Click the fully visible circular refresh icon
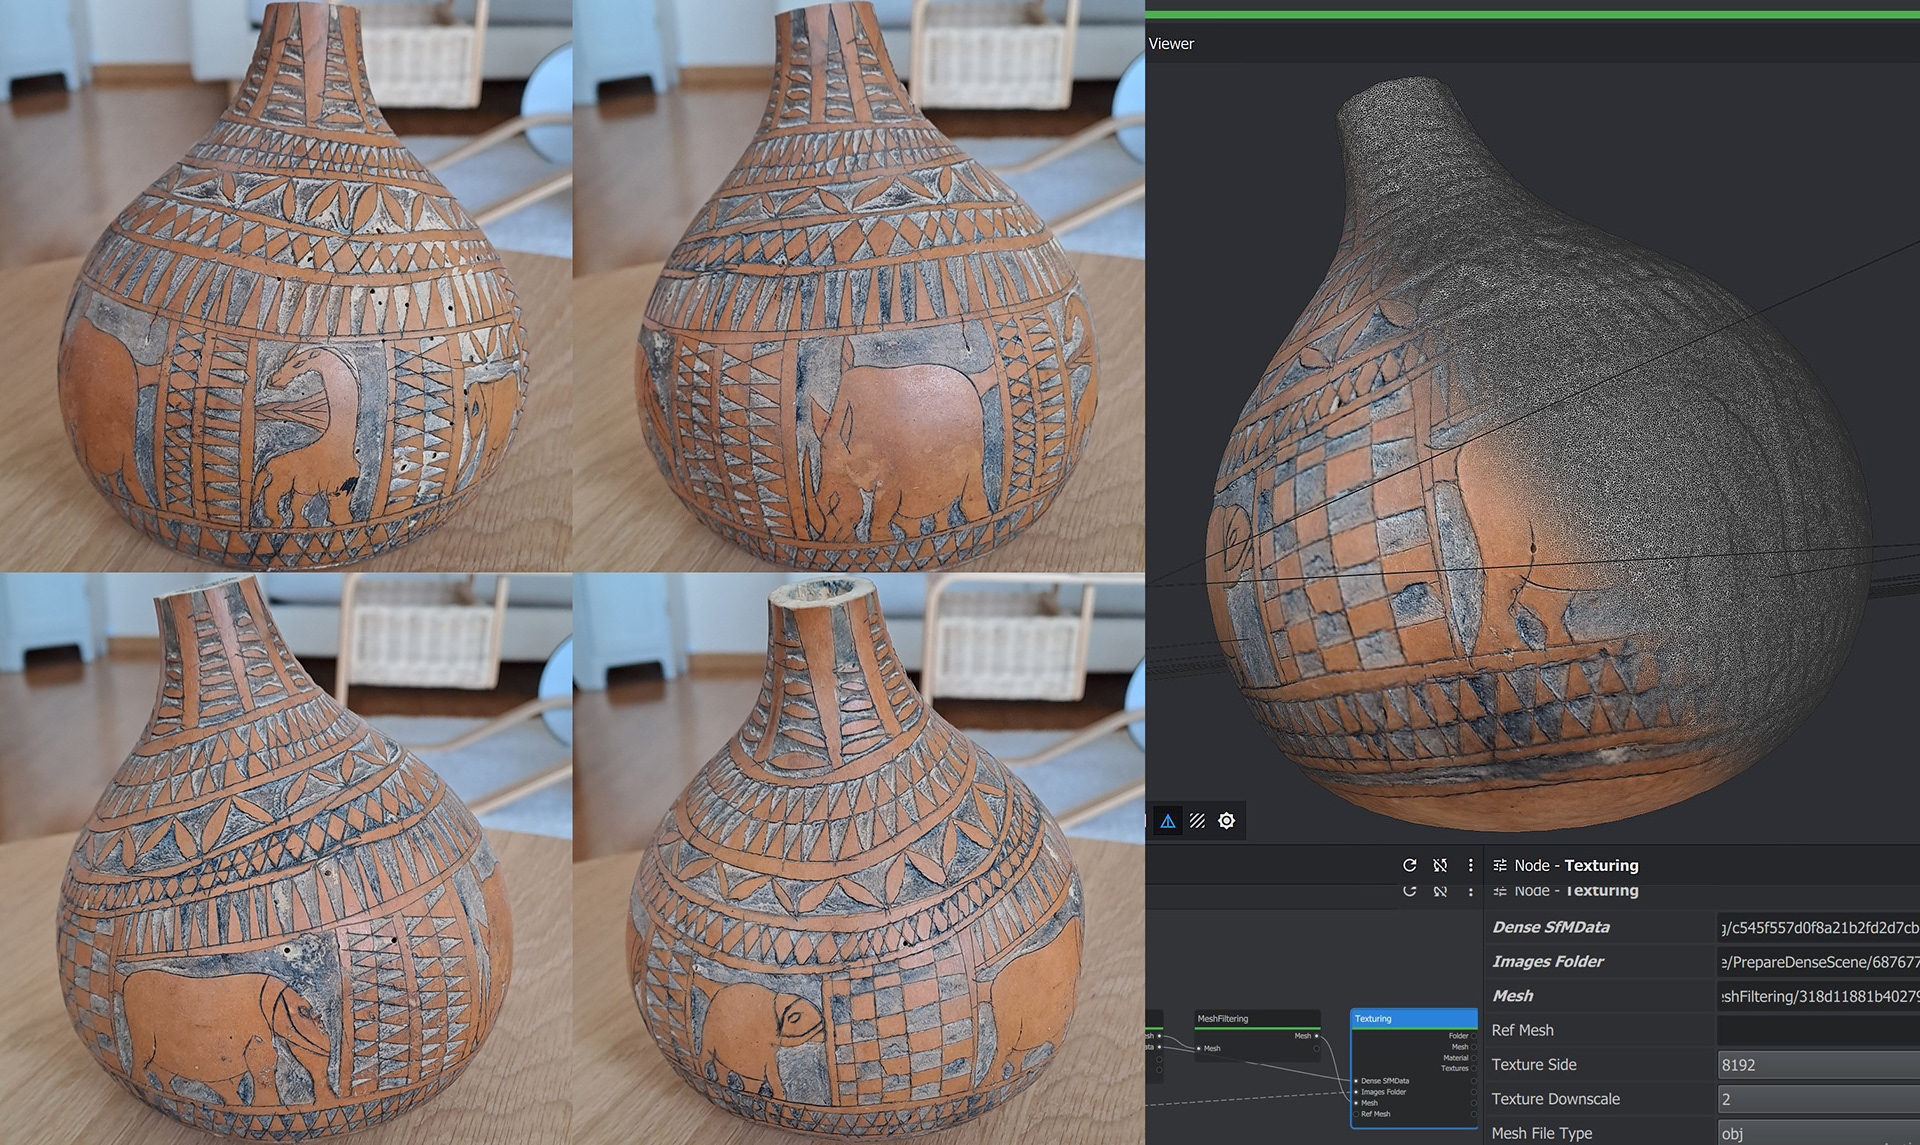 tap(1410, 865)
